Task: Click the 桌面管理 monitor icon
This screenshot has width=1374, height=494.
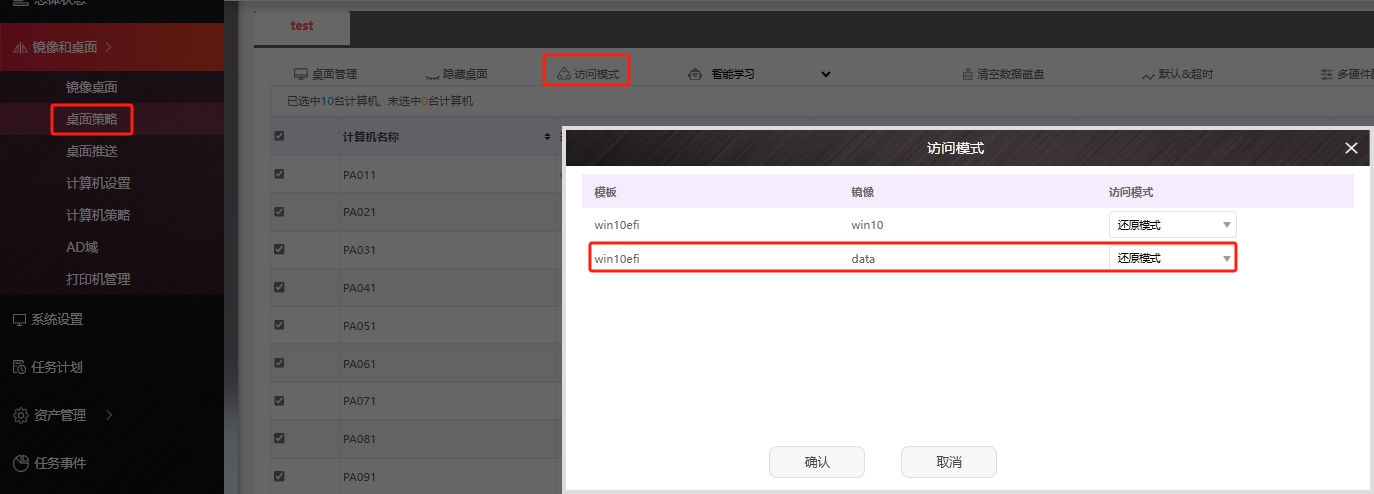Action: [x=300, y=74]
